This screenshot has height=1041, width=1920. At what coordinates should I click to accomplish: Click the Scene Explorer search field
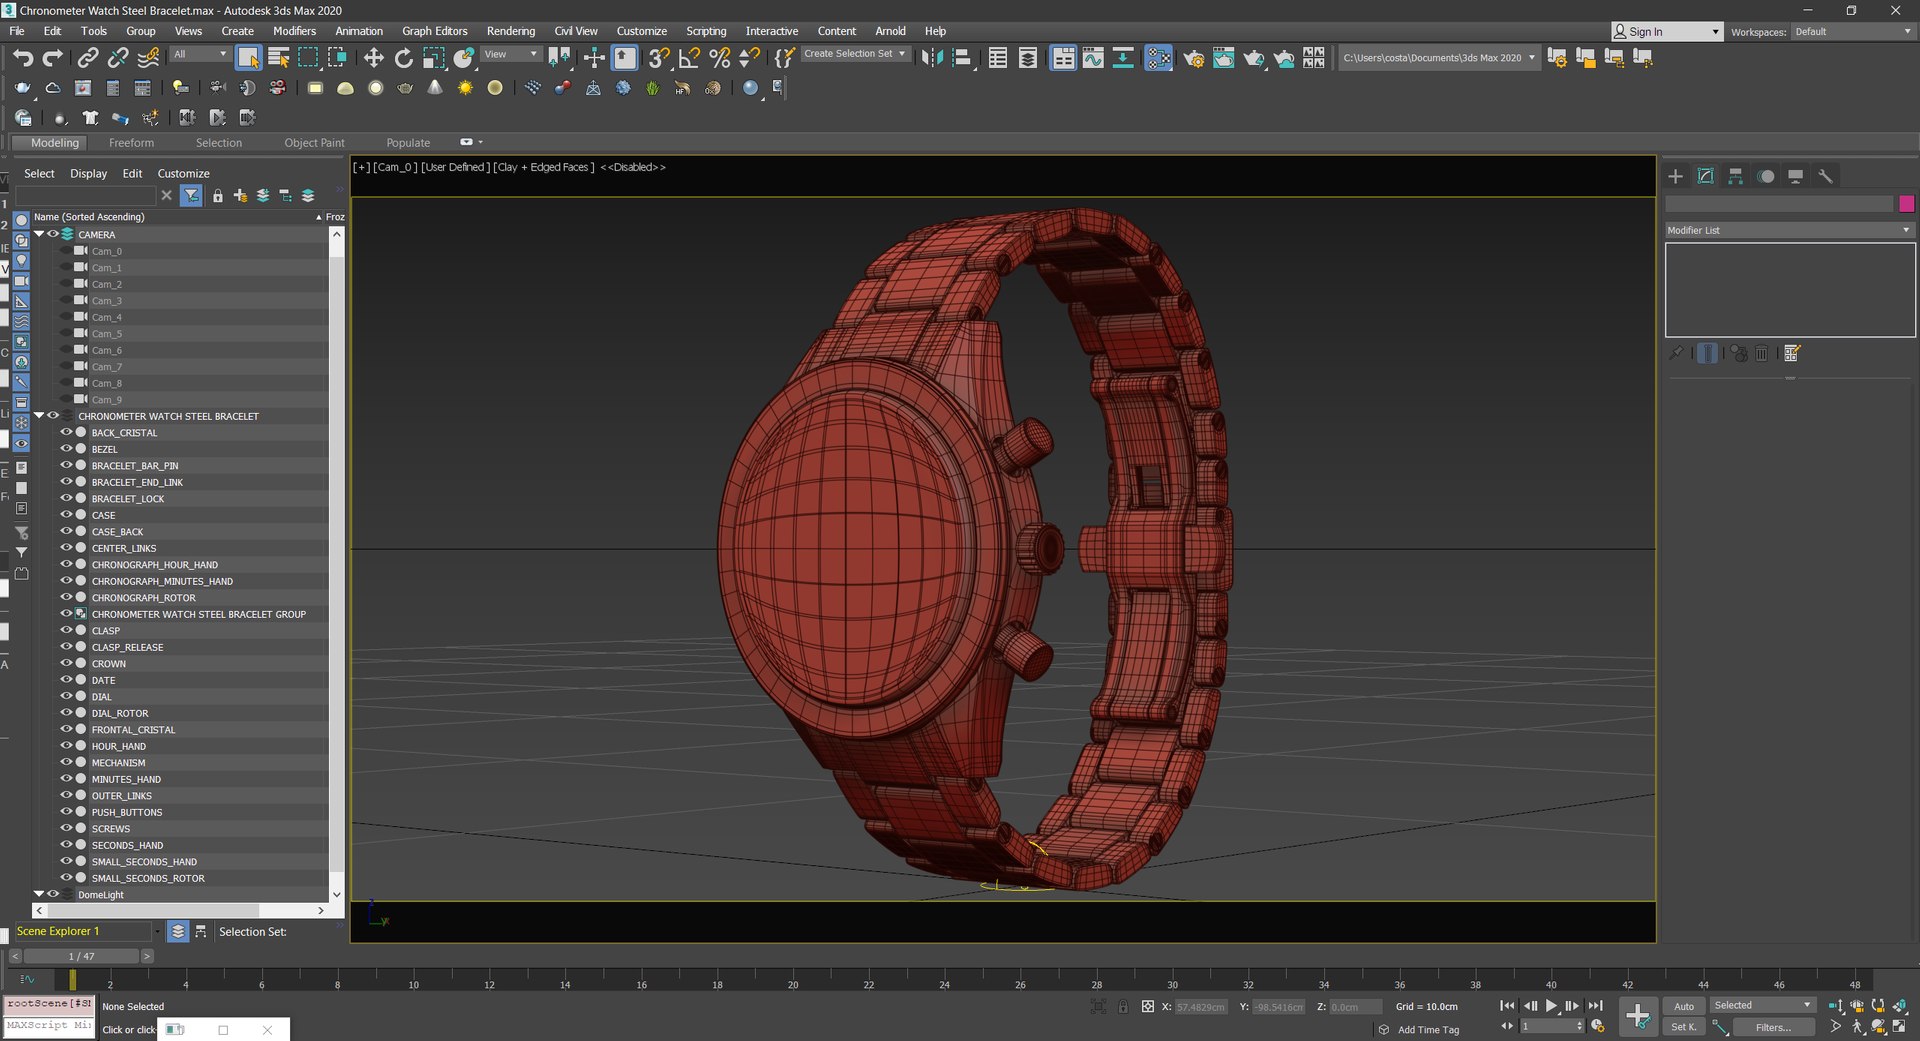pyautogui.click(x=85, y=195)
